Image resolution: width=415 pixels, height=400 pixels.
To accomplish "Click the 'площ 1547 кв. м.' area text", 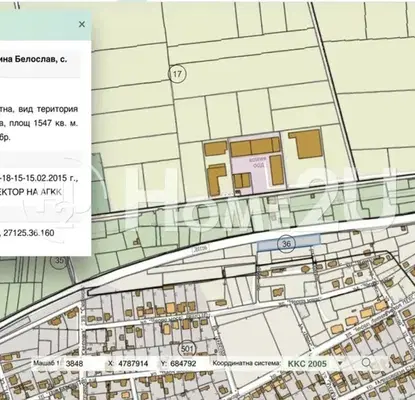I will click(x=44, y=123).
